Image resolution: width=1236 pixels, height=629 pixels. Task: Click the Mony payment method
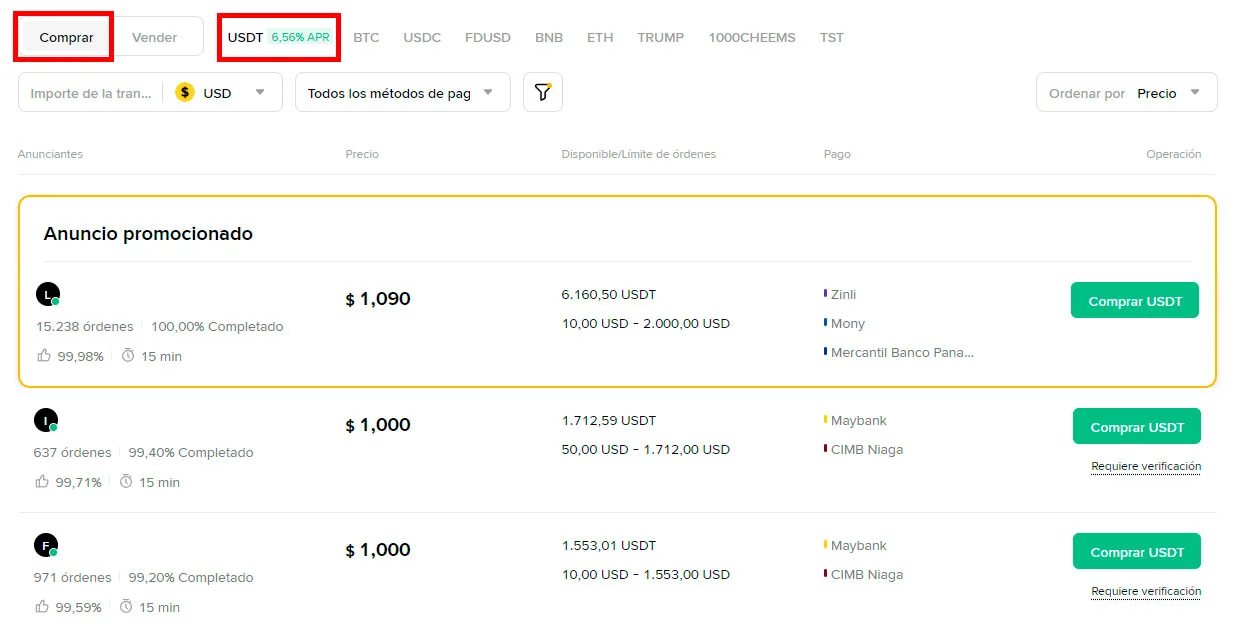(x=848, y=323)
